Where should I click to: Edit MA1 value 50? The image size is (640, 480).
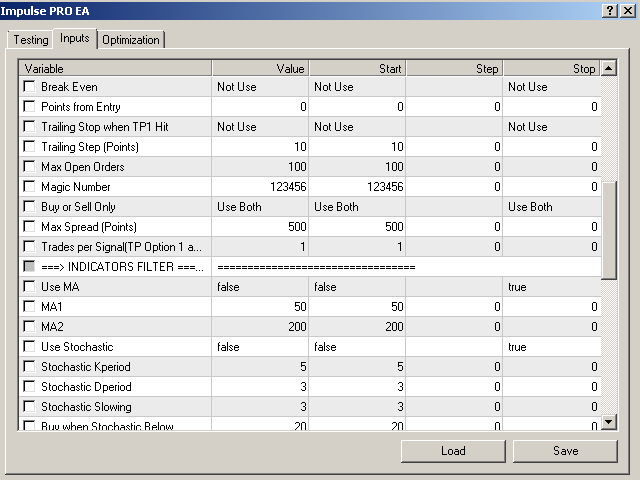click(260, 307)
